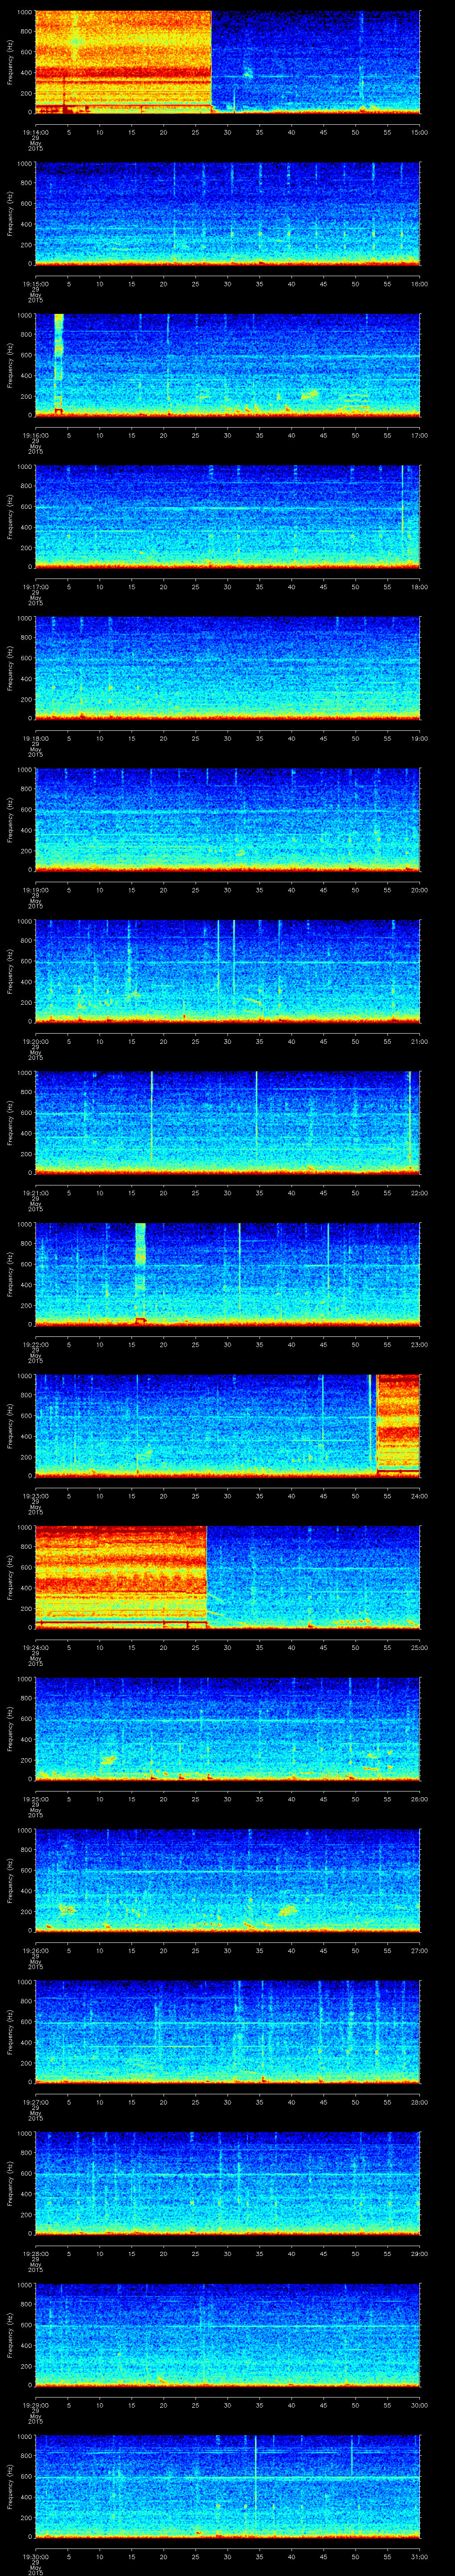Image resolution: width=455 pixels, height=2576 pixels.
Task: Choose the spectrogram panel starting at 19:30:00
Action: (227, 2486)
